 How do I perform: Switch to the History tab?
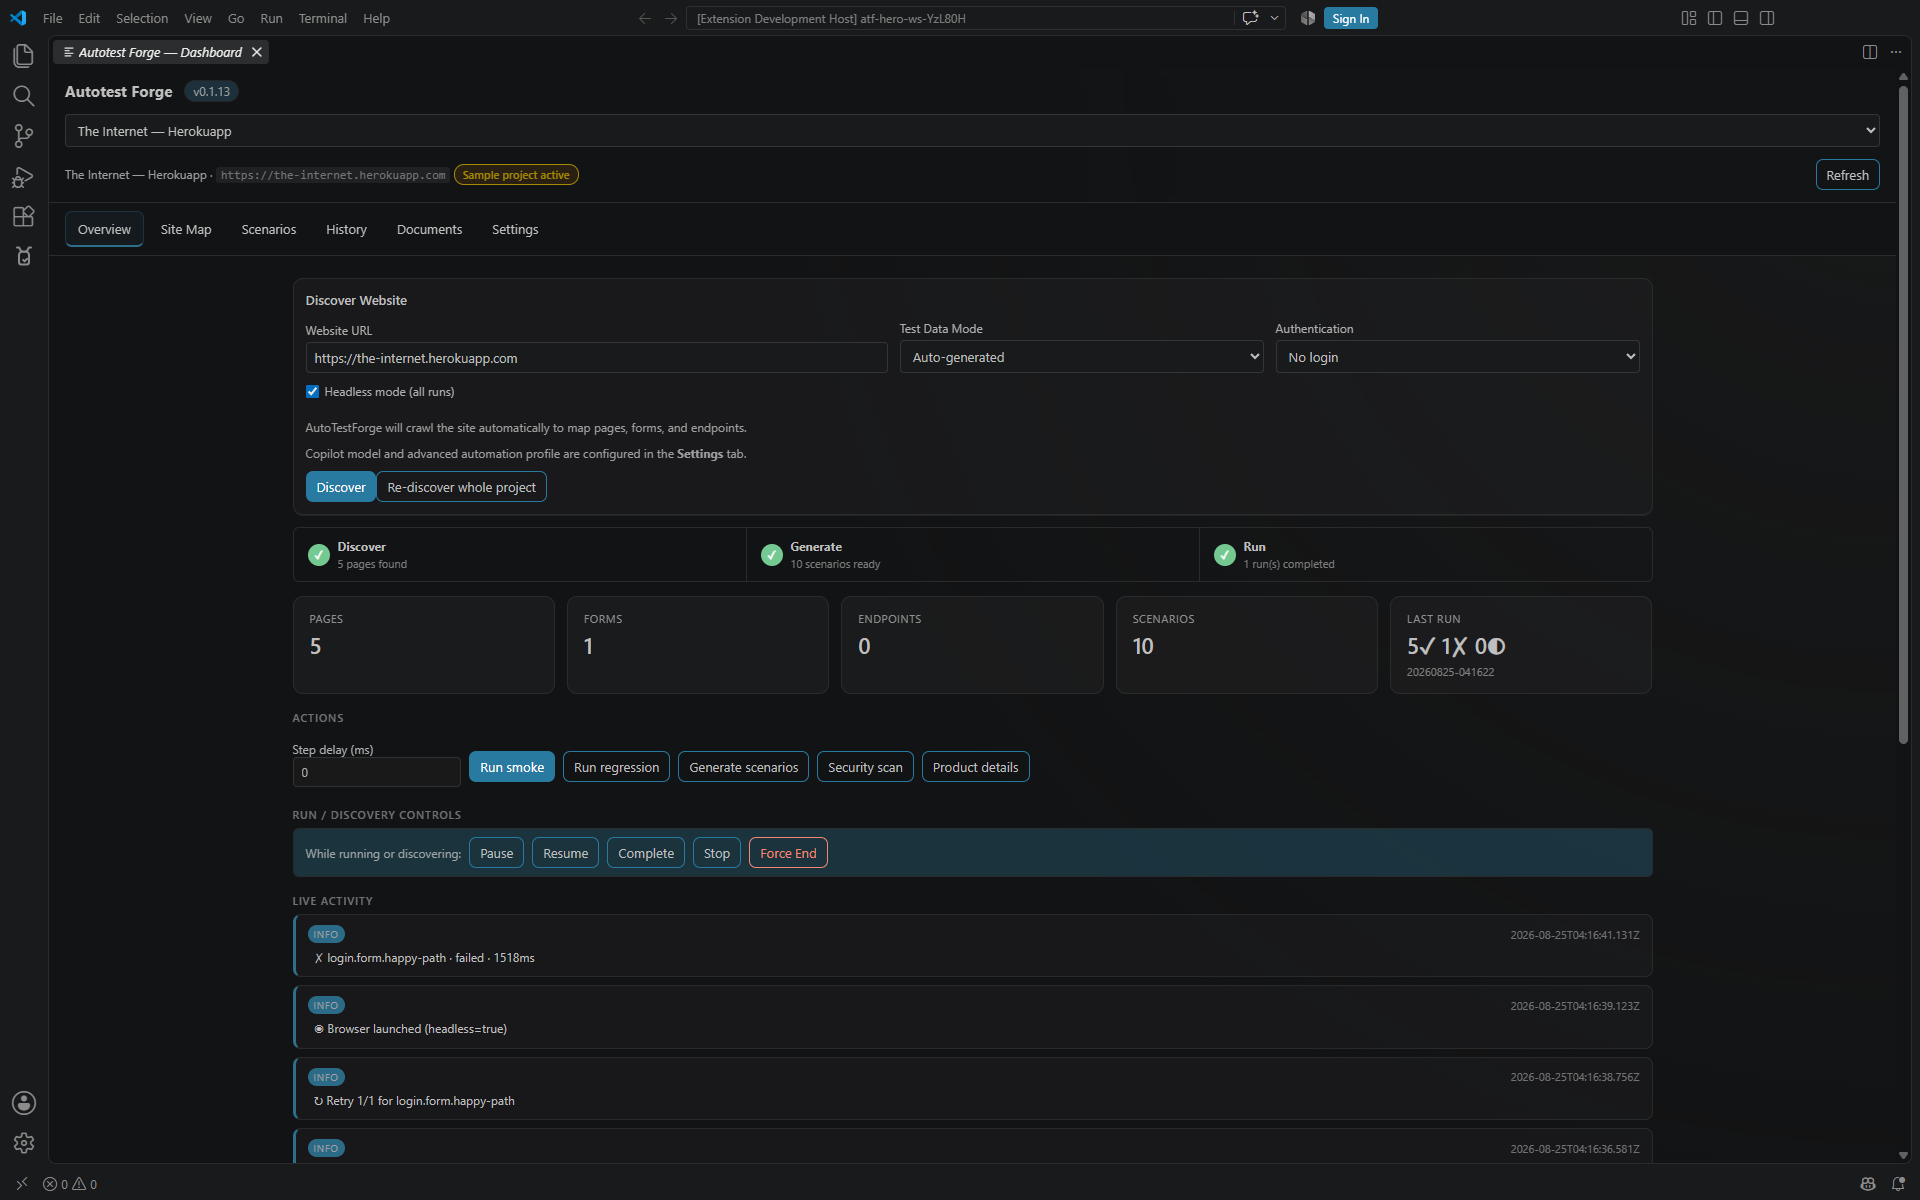point(346,229)
